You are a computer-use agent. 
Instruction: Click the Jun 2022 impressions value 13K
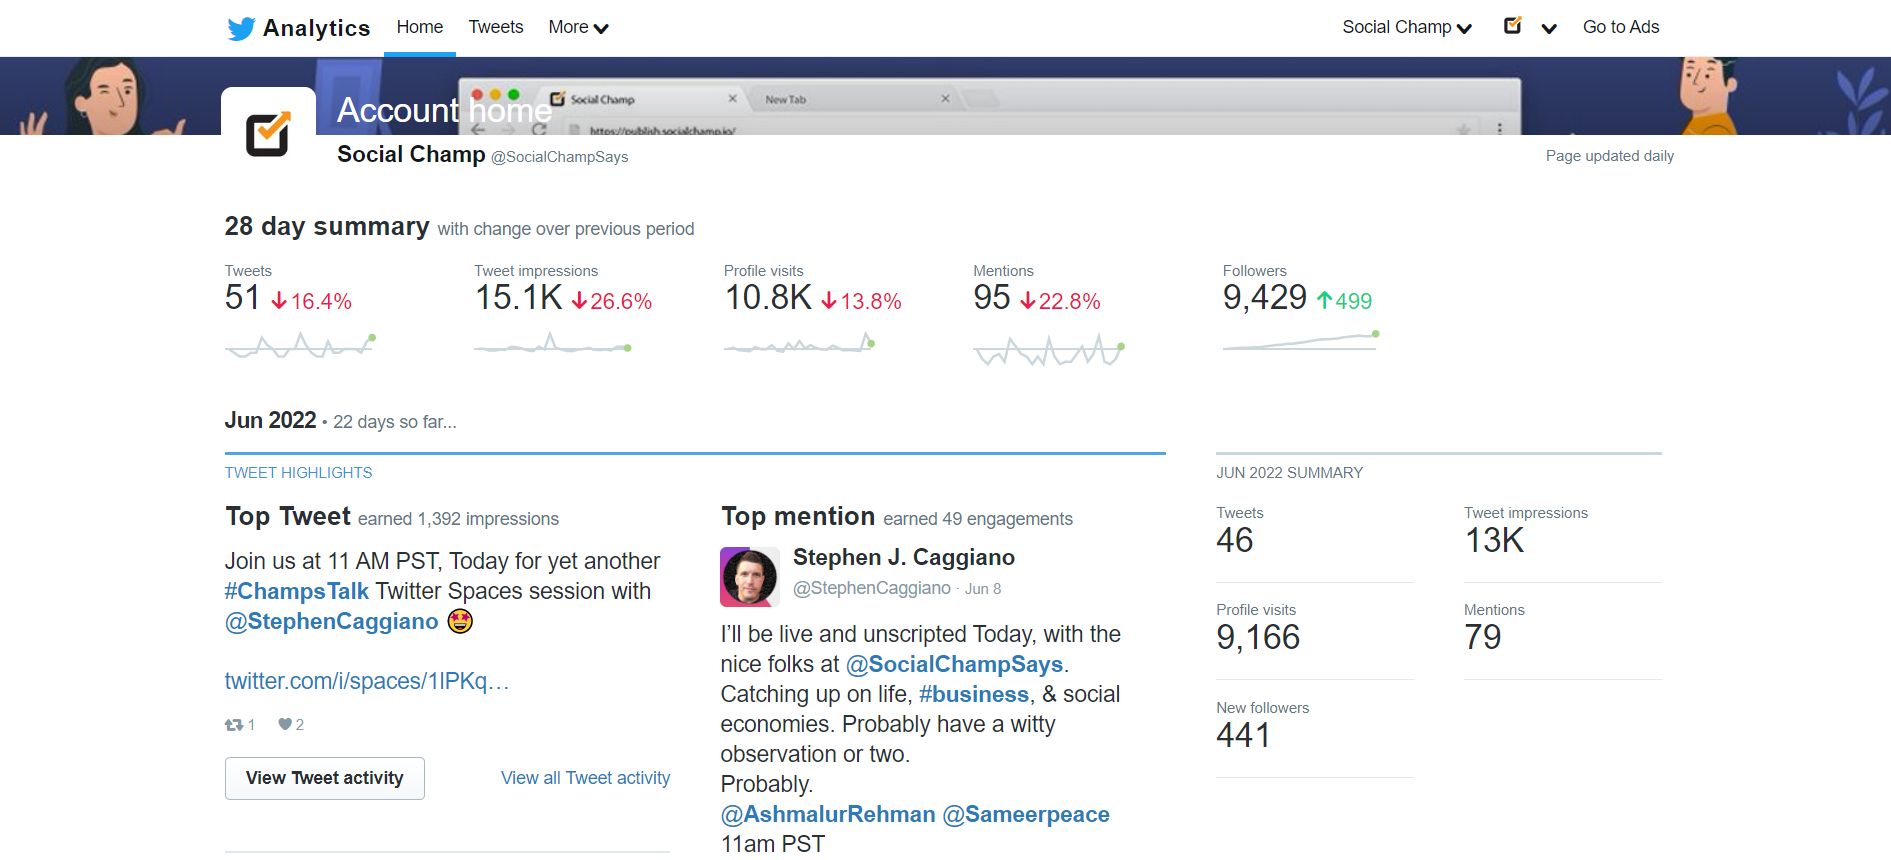click(x=1494, y=540)
